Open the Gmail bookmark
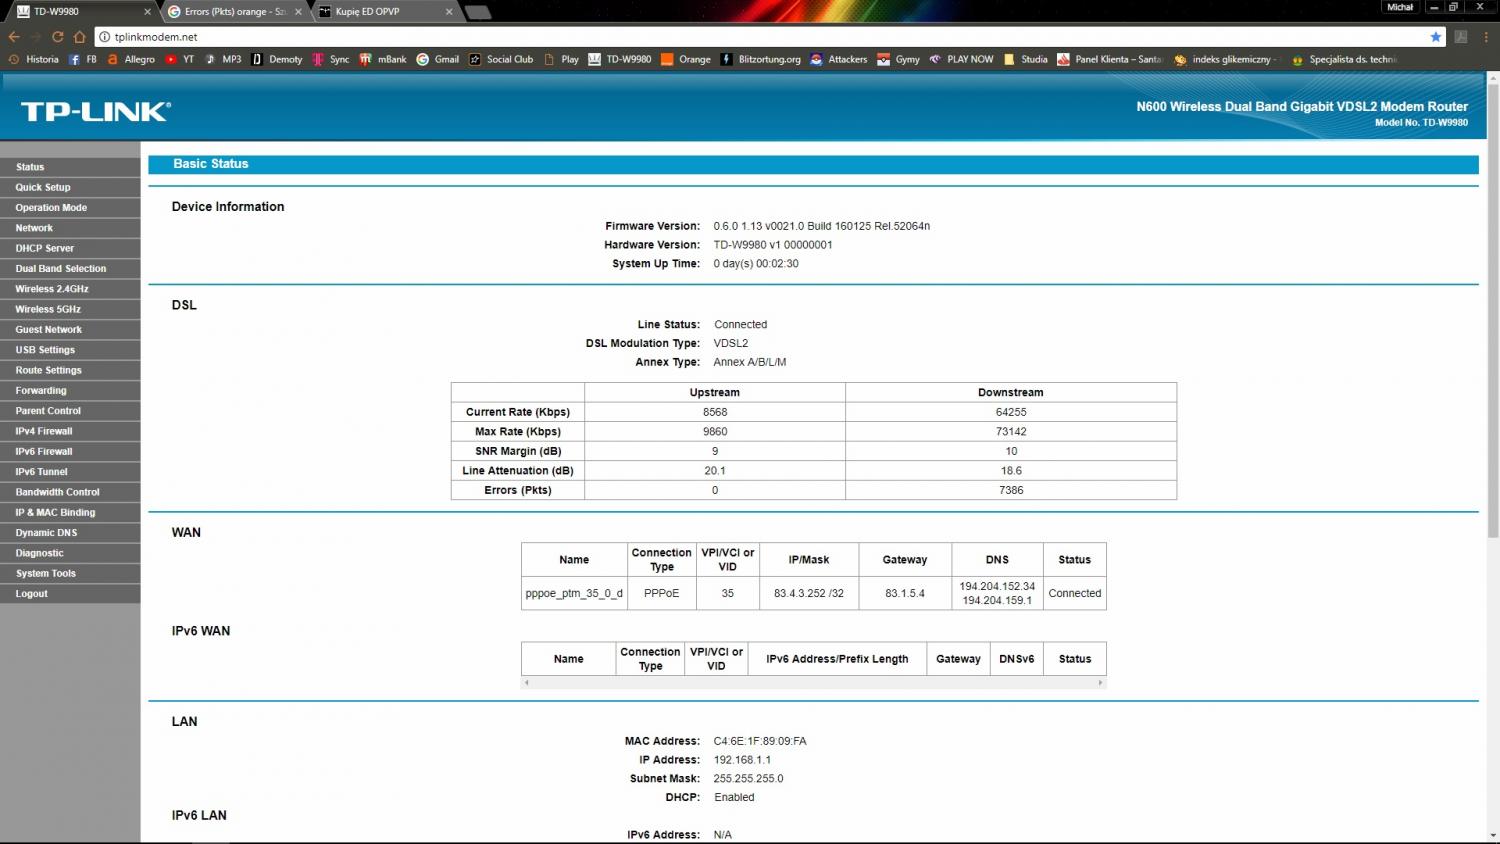This screenshot has width=1500, height=844. (437, 59)
